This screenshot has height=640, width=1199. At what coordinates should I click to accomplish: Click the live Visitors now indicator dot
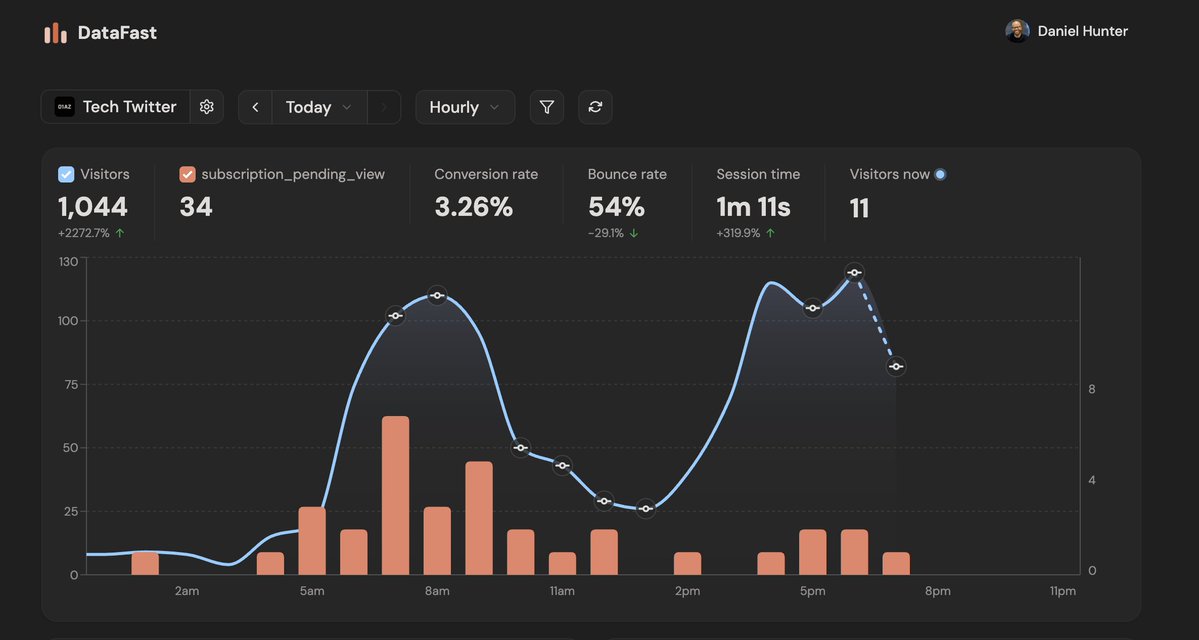coord(938,173)
